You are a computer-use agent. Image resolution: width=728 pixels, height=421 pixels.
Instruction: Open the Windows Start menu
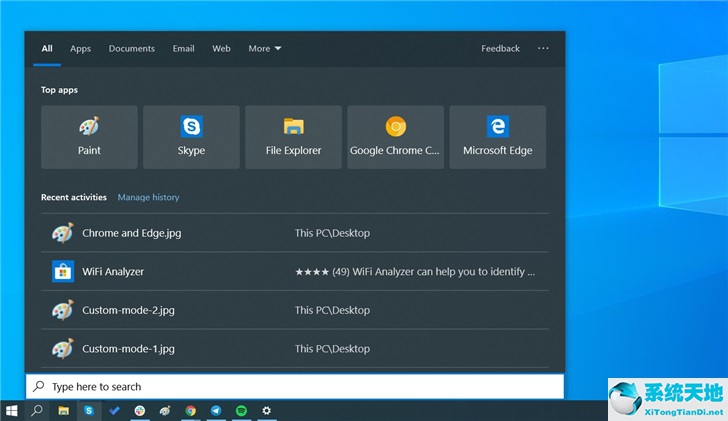(x=12, y=410)
